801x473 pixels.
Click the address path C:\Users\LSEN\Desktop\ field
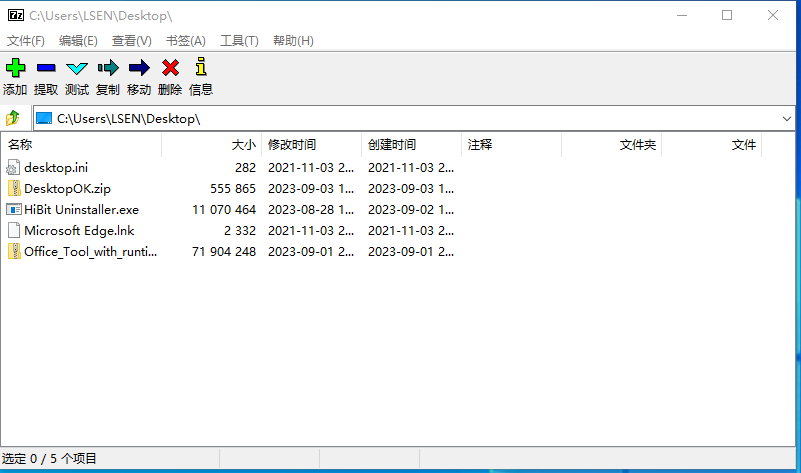point(414,119)
